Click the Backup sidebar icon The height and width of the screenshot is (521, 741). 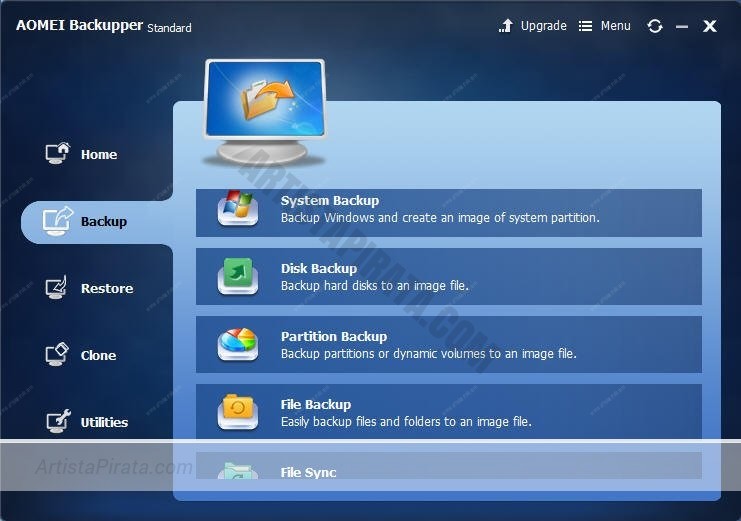click(58, 221)
